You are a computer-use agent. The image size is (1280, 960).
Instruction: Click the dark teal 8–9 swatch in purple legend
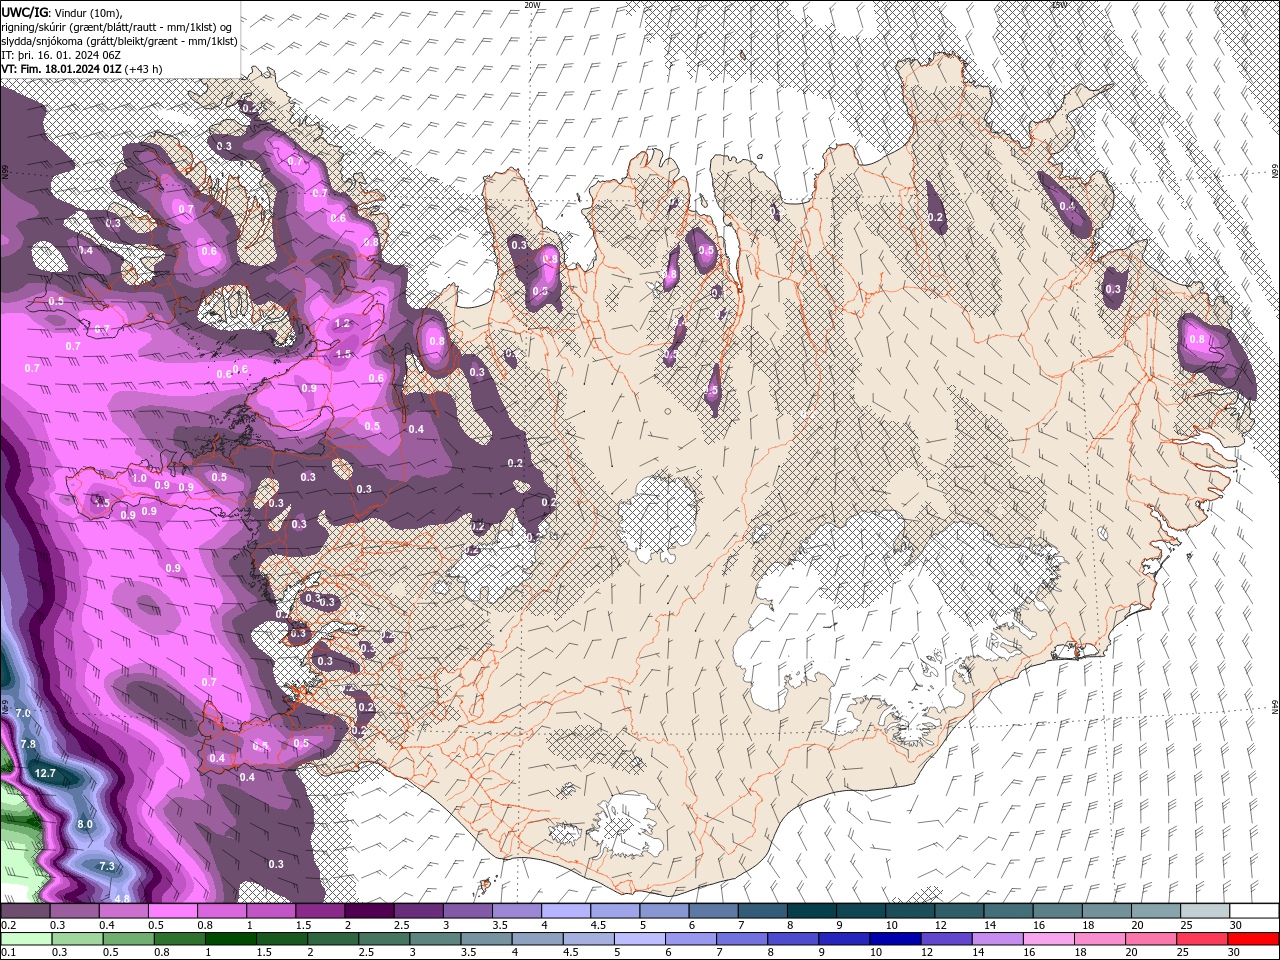tap(812, 911)
